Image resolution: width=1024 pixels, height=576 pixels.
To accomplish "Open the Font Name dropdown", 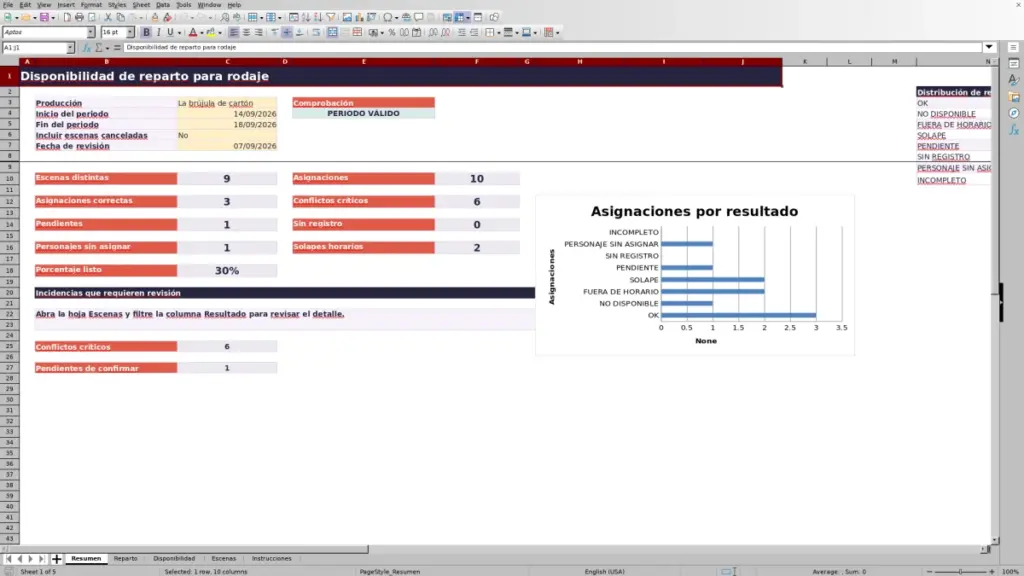I will tap(91, 32).
